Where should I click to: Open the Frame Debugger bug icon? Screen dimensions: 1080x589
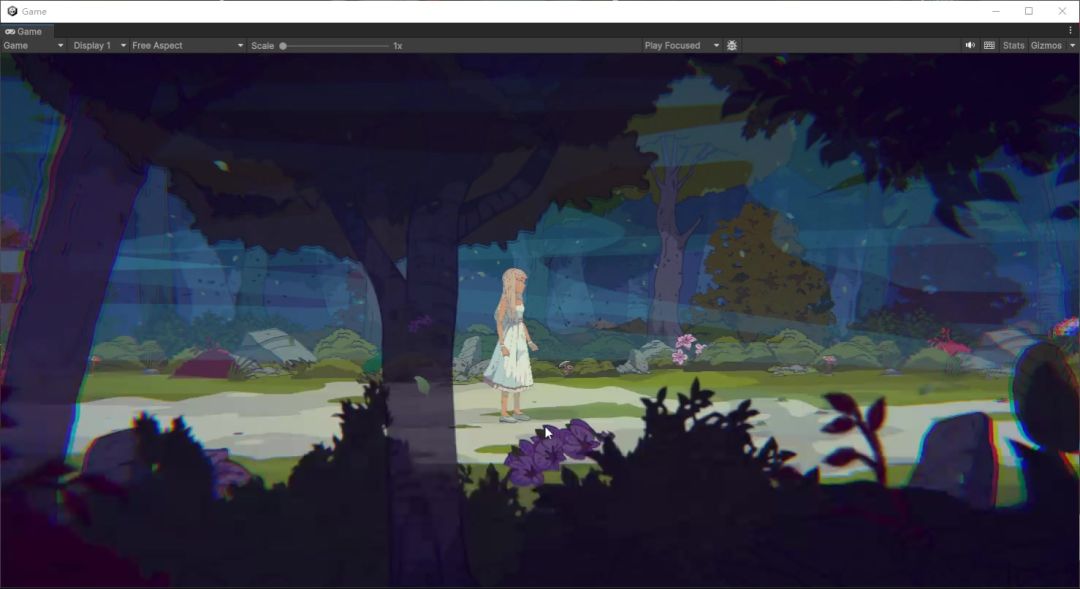(732, 46)
